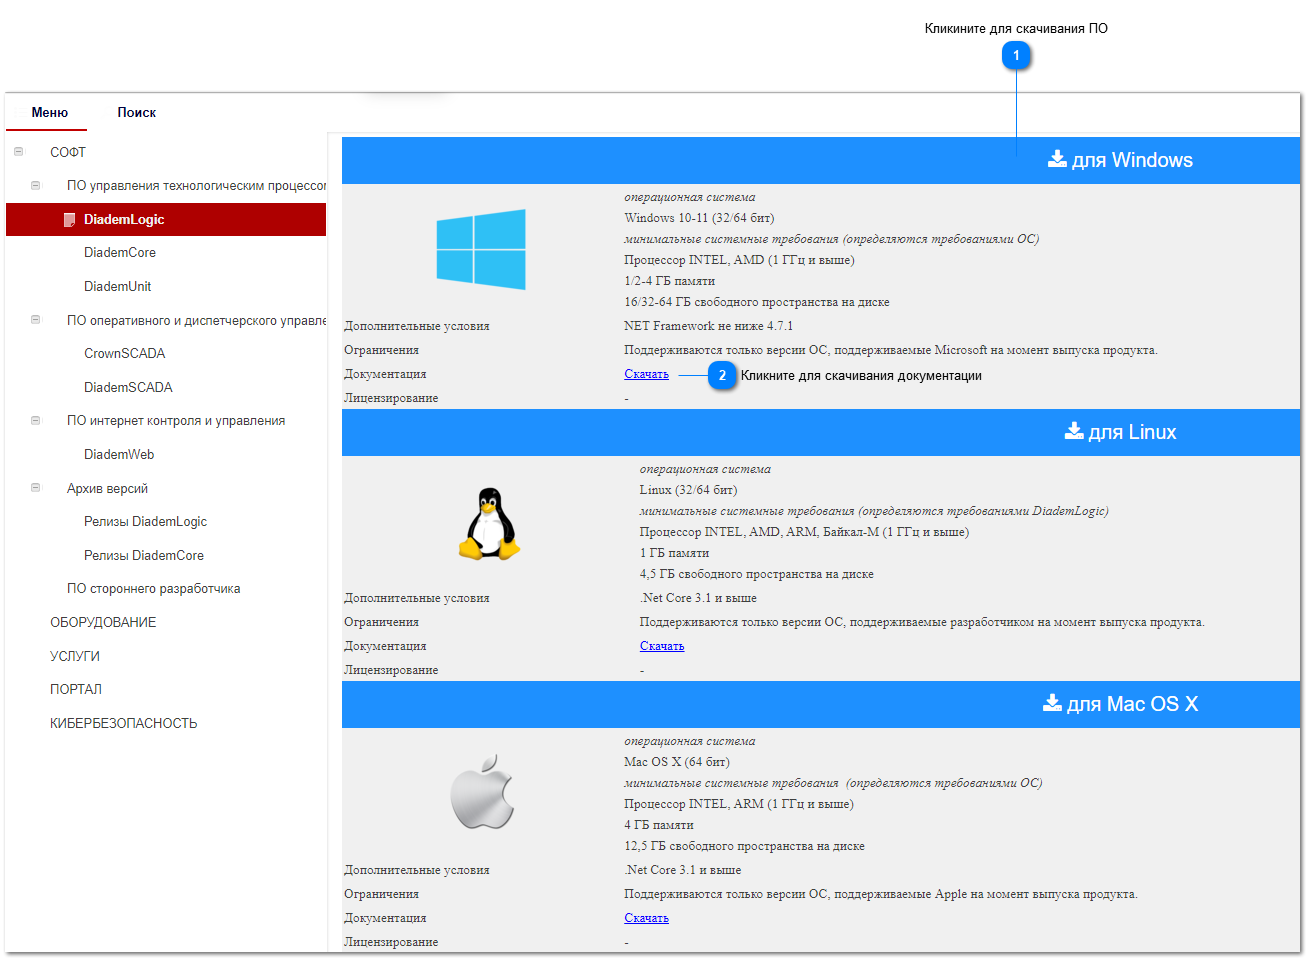This screenshot has width=1309, height=961.
Task: Select Архив версий tree item
Action: (x=107, y=488)
